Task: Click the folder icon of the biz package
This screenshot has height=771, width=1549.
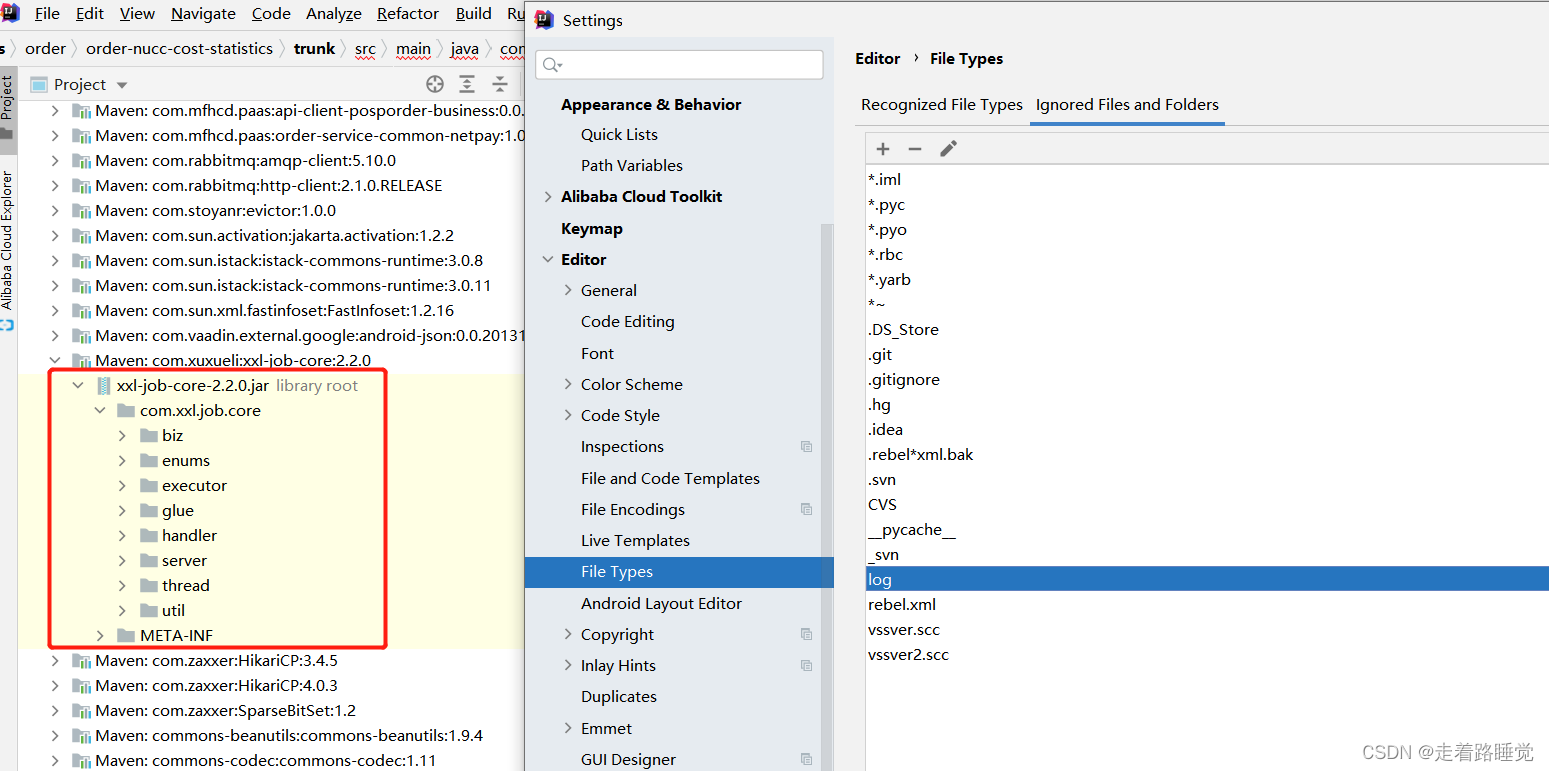Action: [x=149, y=436]
